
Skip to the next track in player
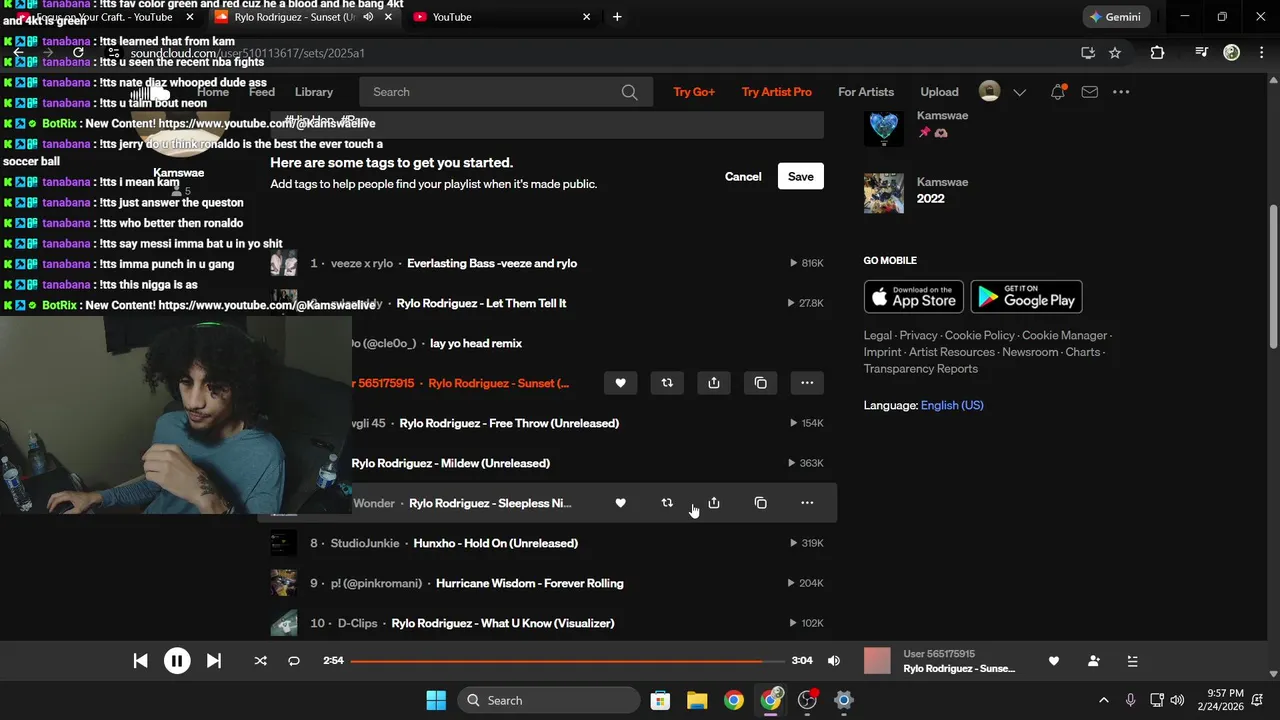tap(213, 661)
